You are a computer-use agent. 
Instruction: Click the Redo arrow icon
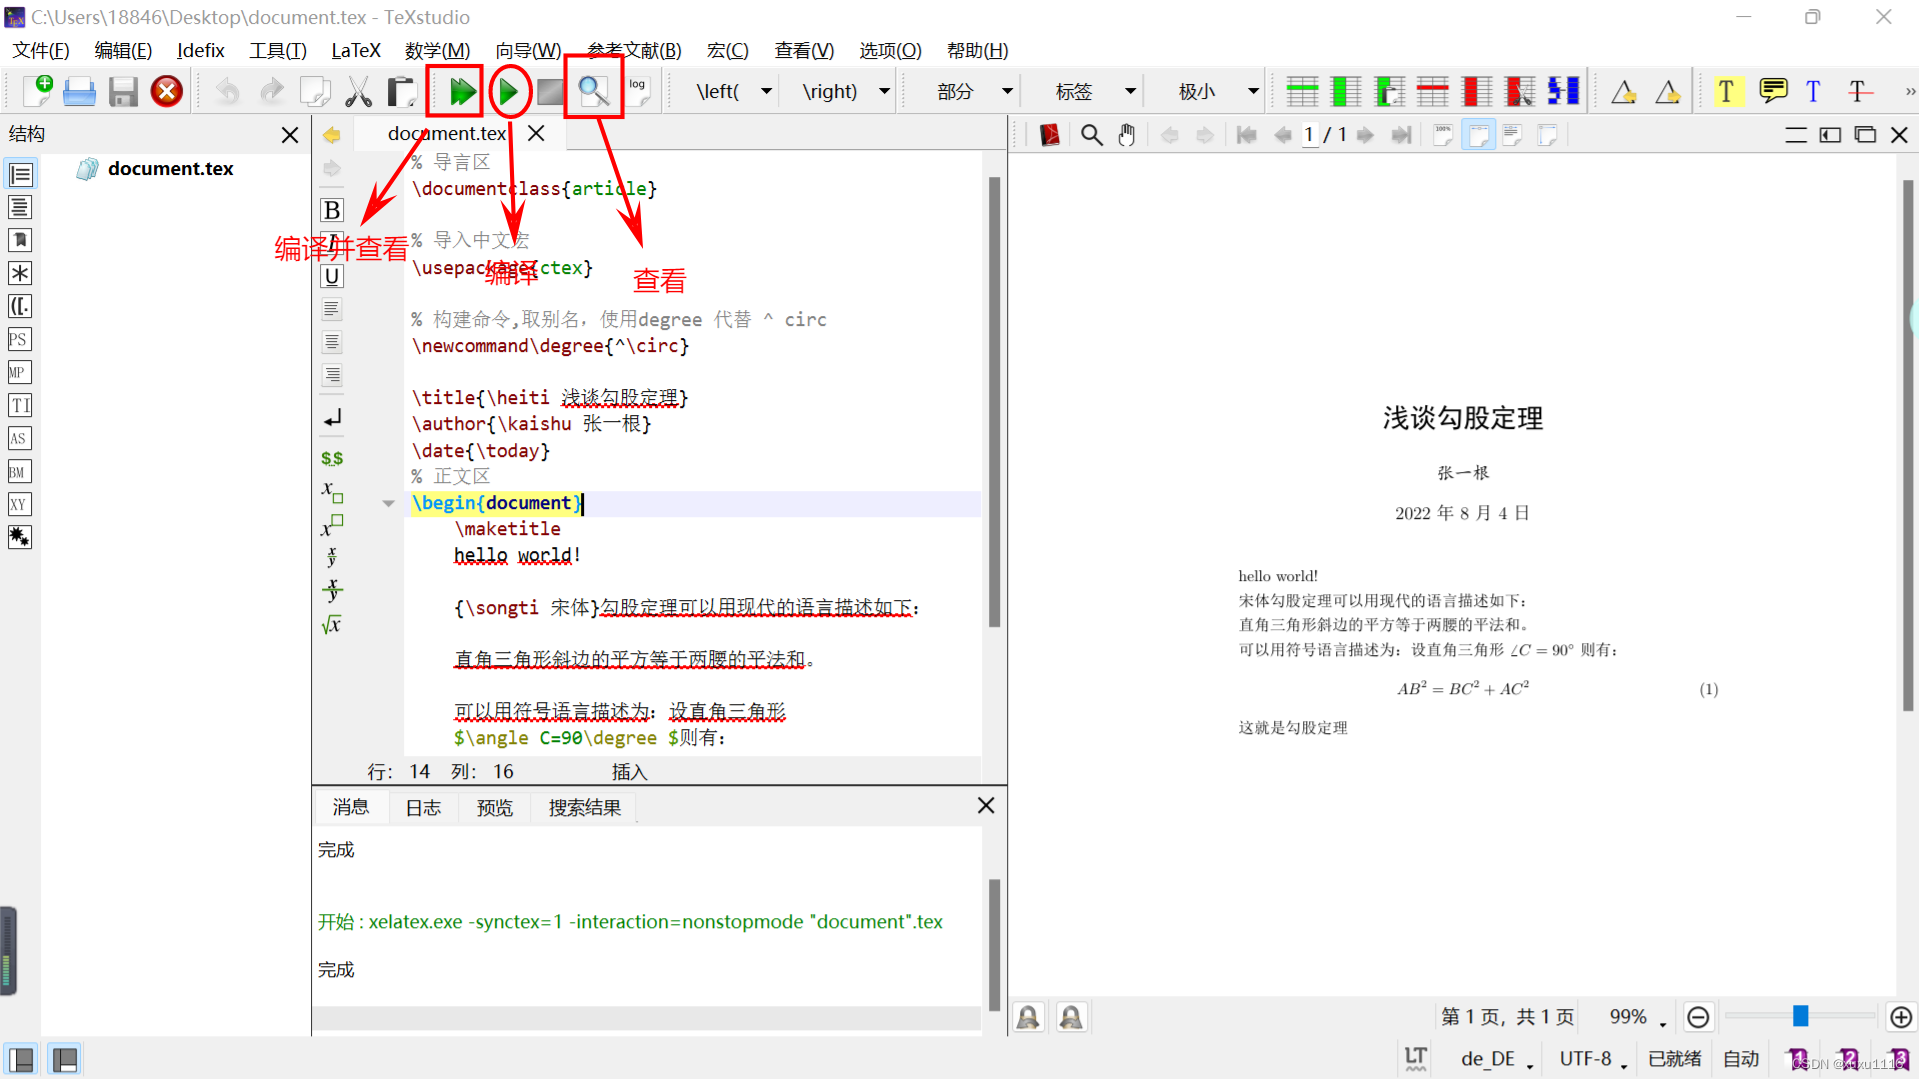271,92
